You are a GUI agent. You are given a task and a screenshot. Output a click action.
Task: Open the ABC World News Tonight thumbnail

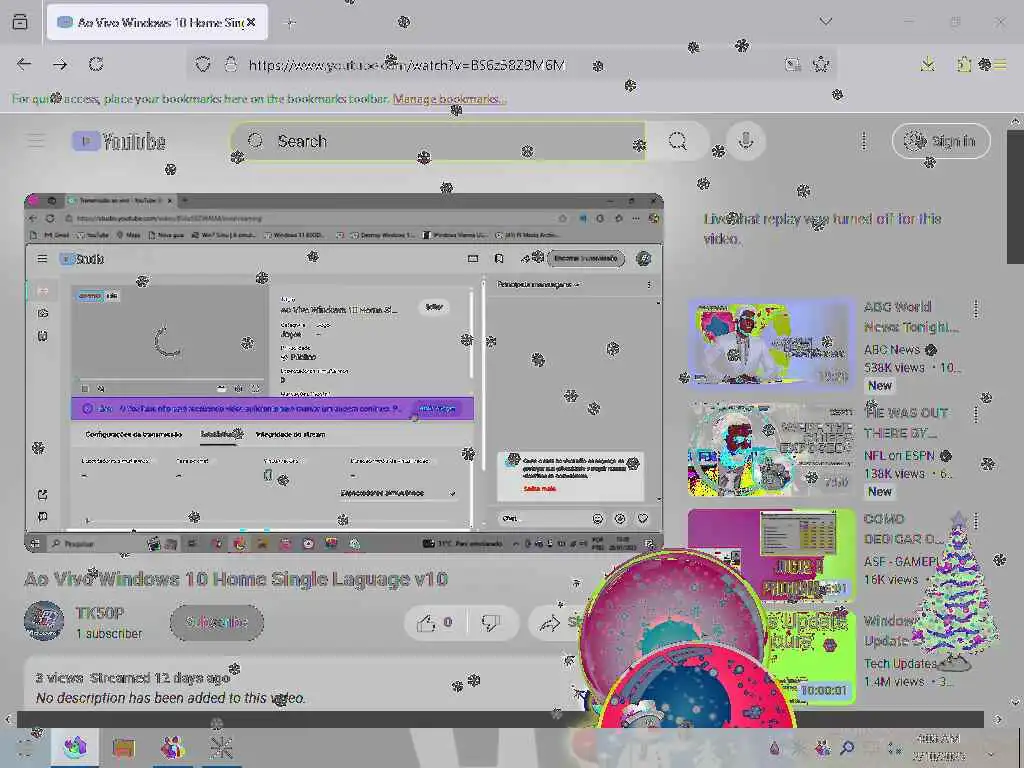point(771,343)
